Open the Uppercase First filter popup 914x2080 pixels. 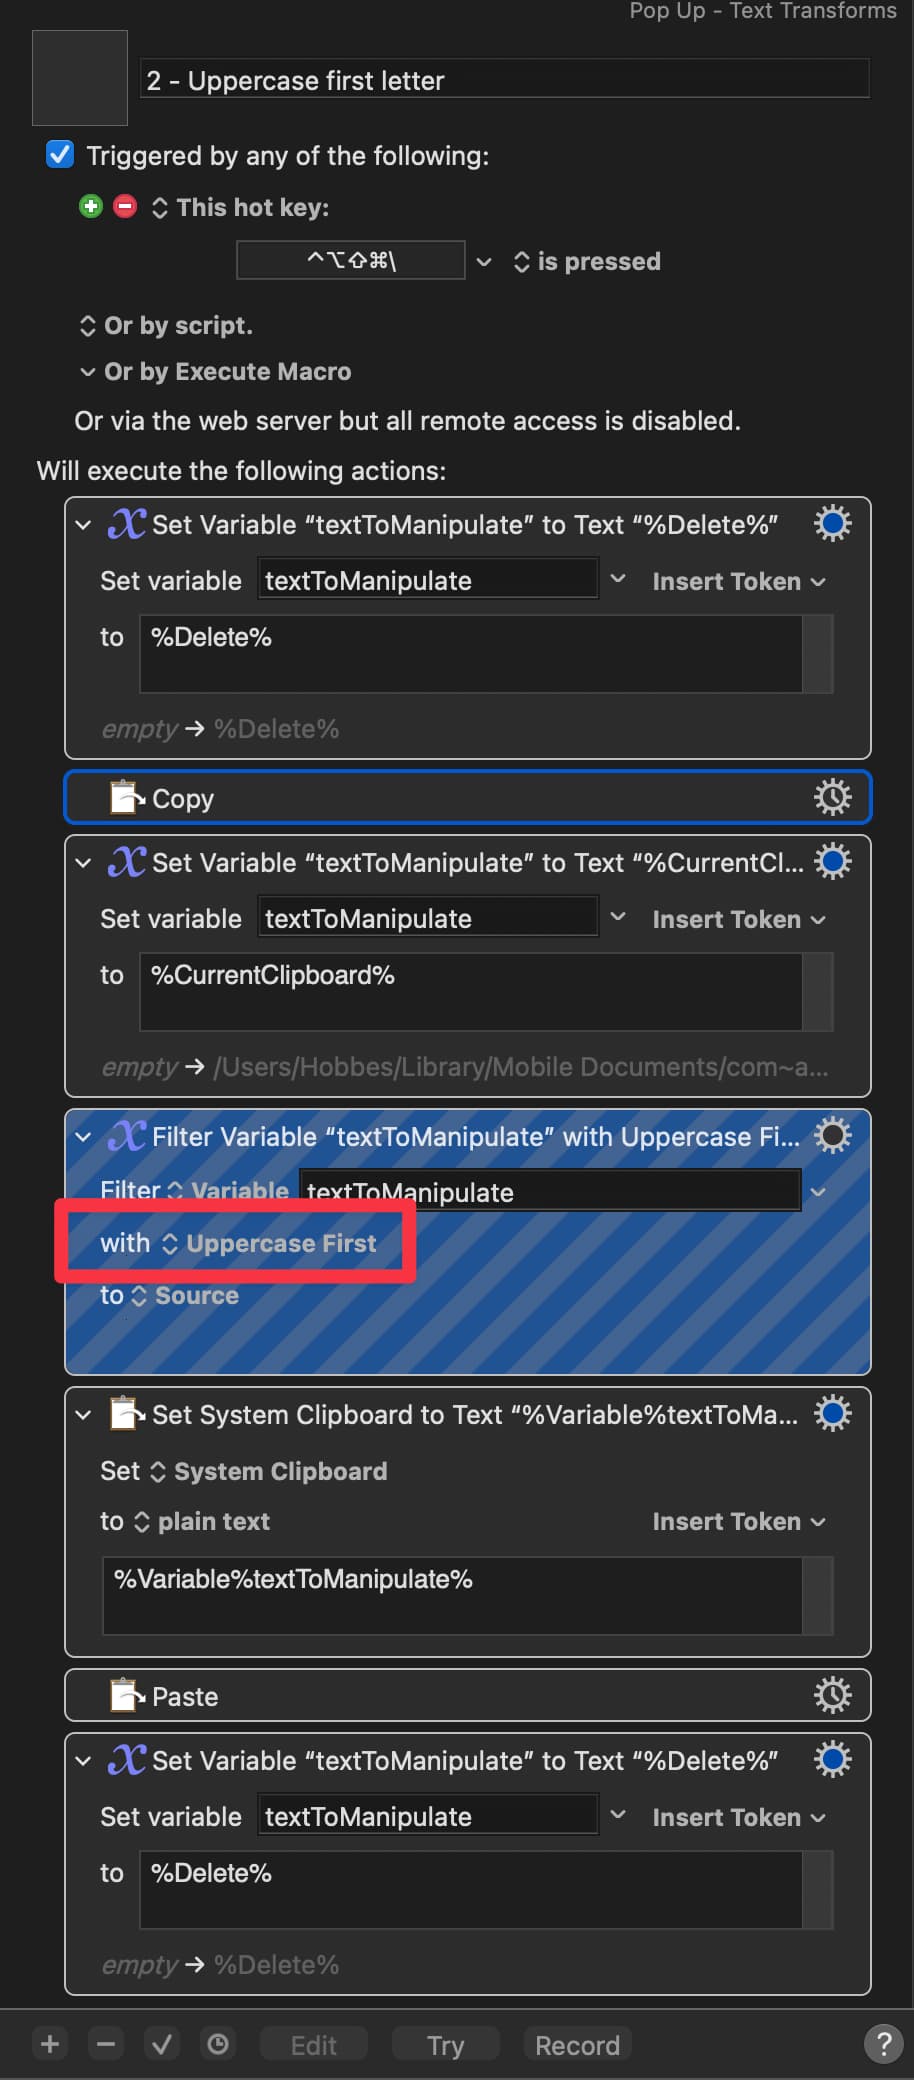pyautogui.click(x=270, y=1243)
